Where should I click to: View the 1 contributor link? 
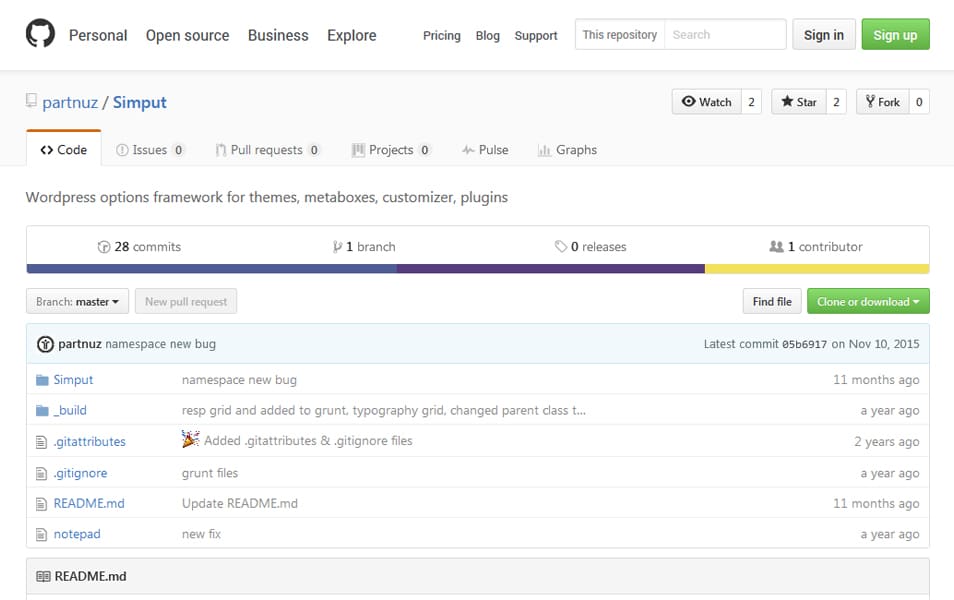(816, 246)
